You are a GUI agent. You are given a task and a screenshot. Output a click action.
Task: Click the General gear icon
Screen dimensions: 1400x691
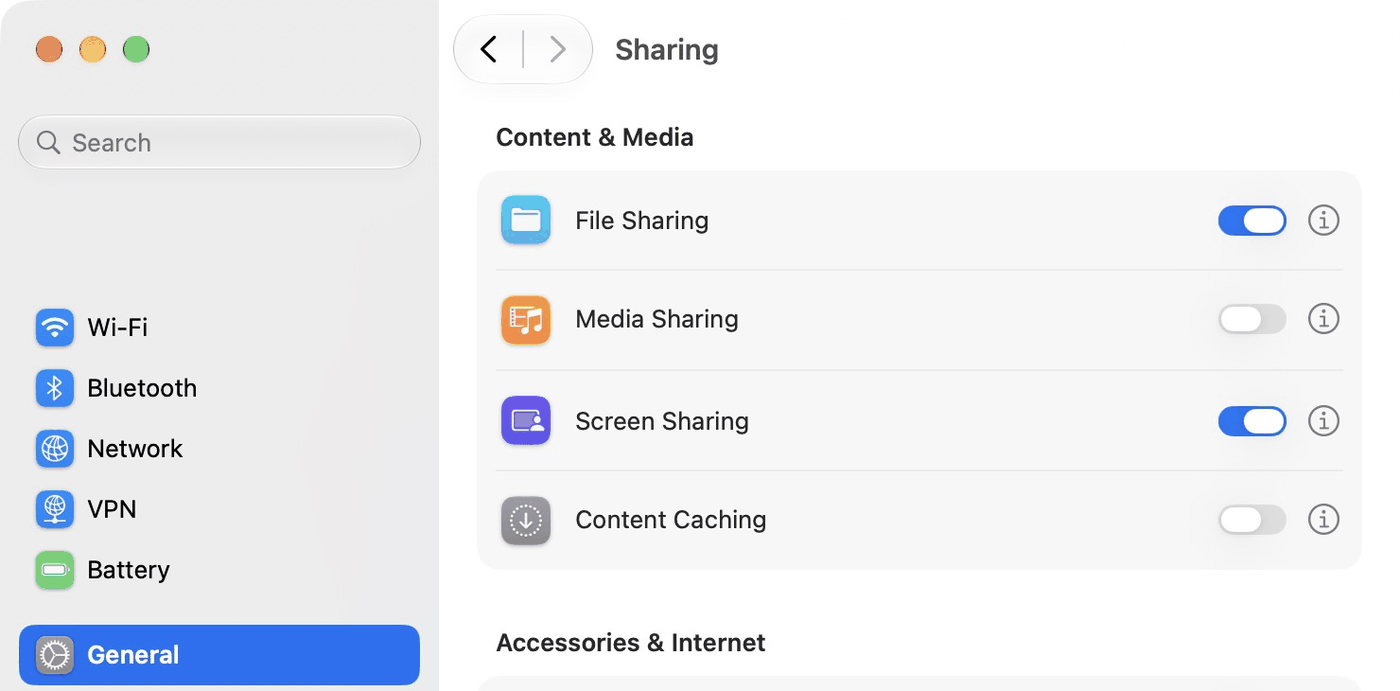[x=55, y=655]
